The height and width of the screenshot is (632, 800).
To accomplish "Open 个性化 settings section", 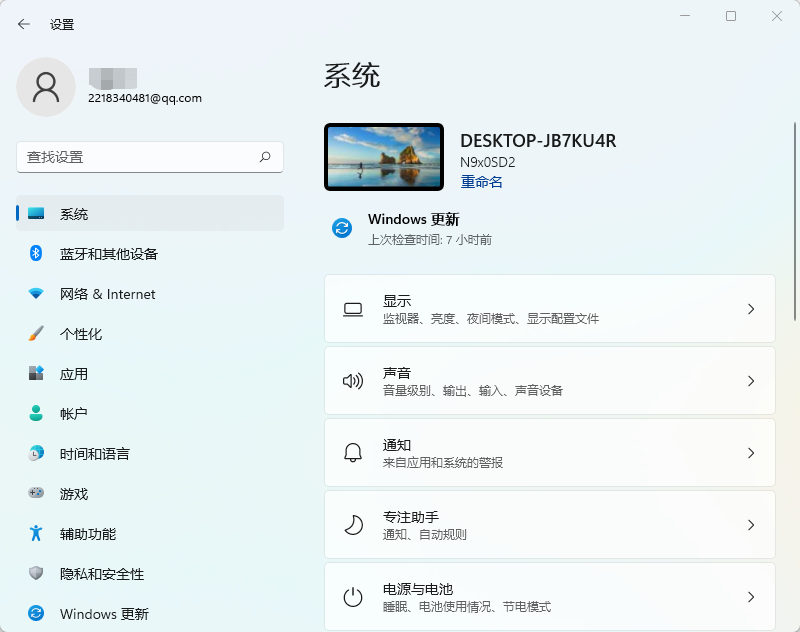I will [150, 333].
